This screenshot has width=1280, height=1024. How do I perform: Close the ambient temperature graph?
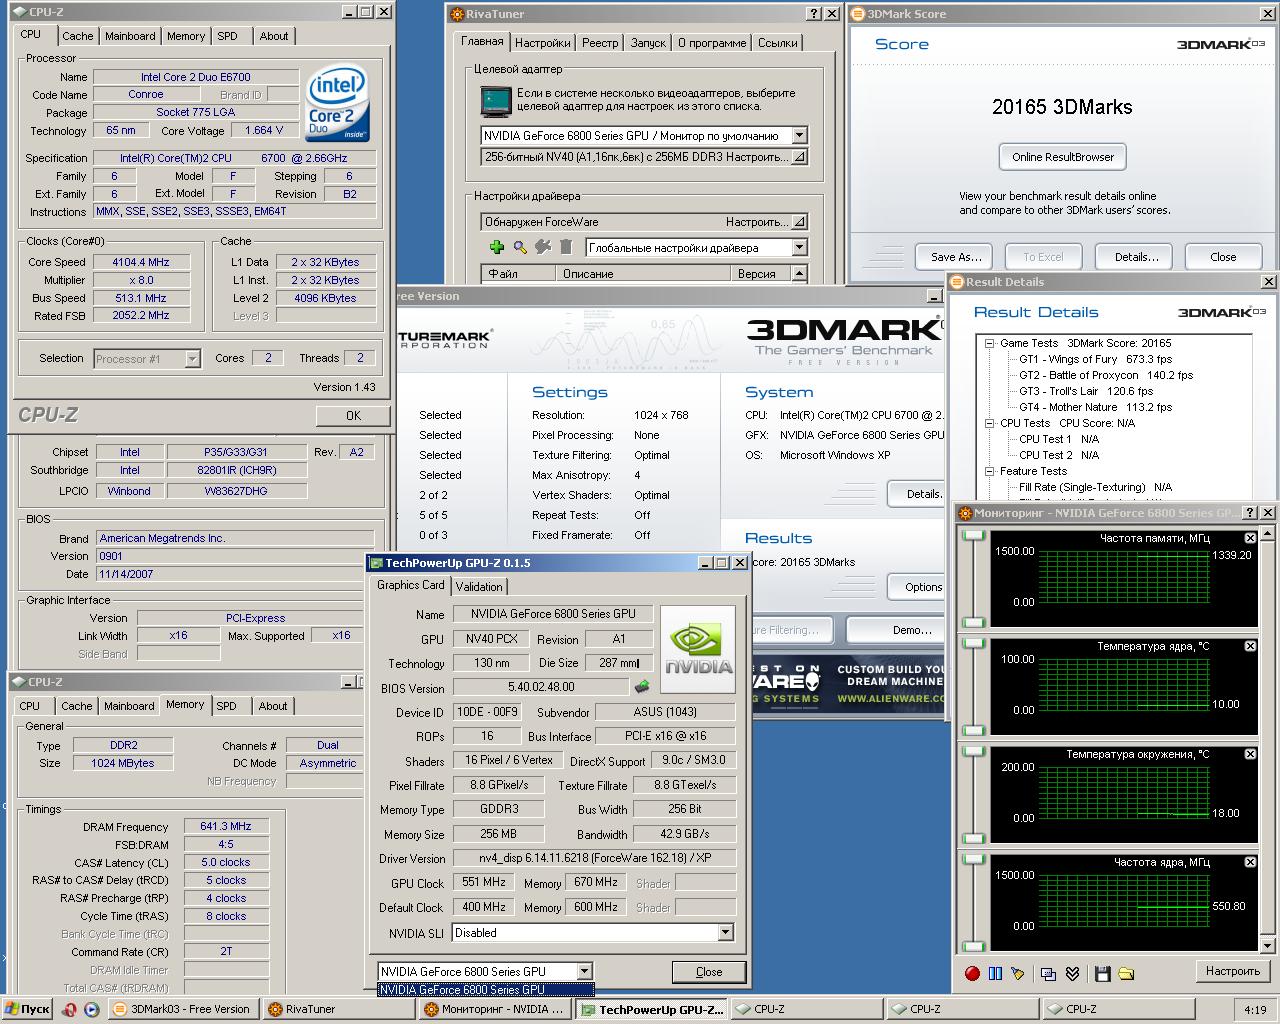click(1250, 754)
